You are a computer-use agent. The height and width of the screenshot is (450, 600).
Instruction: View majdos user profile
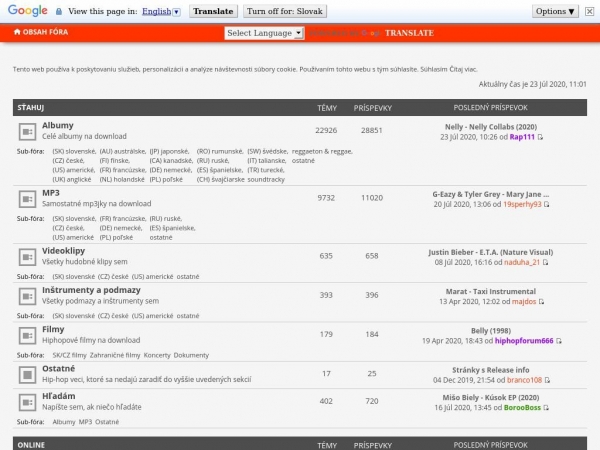point(524,302)
